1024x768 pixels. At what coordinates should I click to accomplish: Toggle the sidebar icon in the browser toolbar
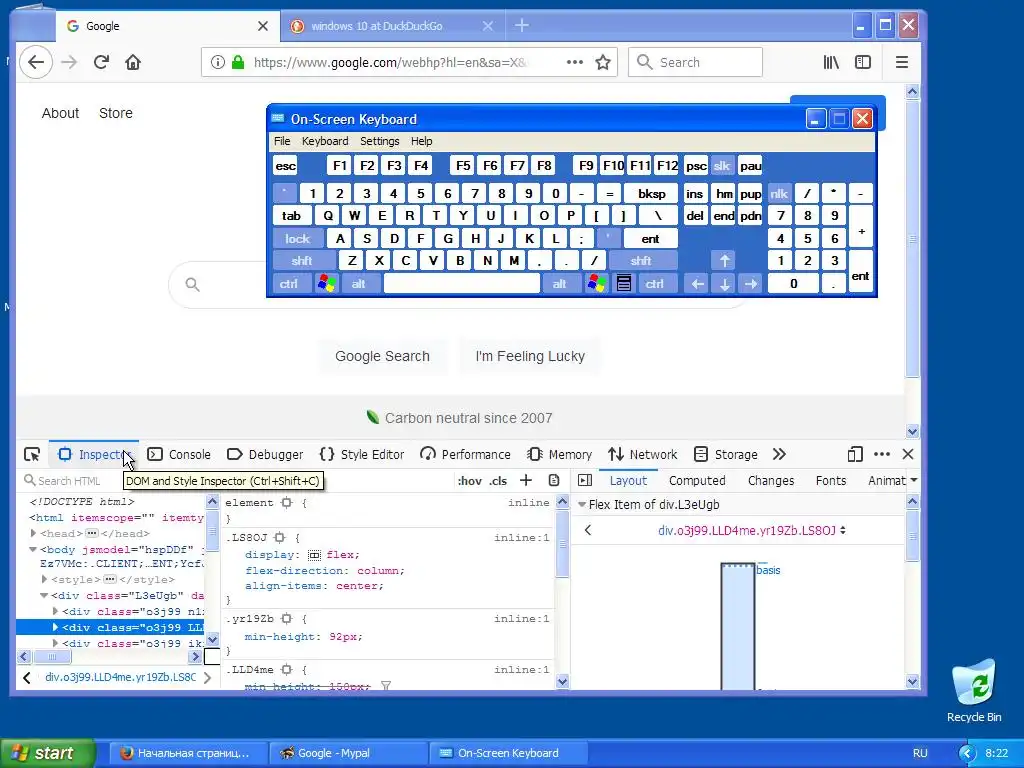863,63
